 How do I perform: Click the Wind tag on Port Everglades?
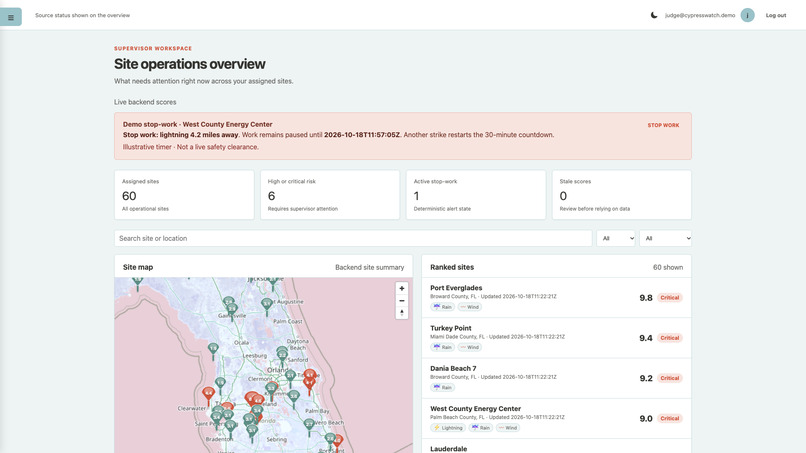click(469, 307)
